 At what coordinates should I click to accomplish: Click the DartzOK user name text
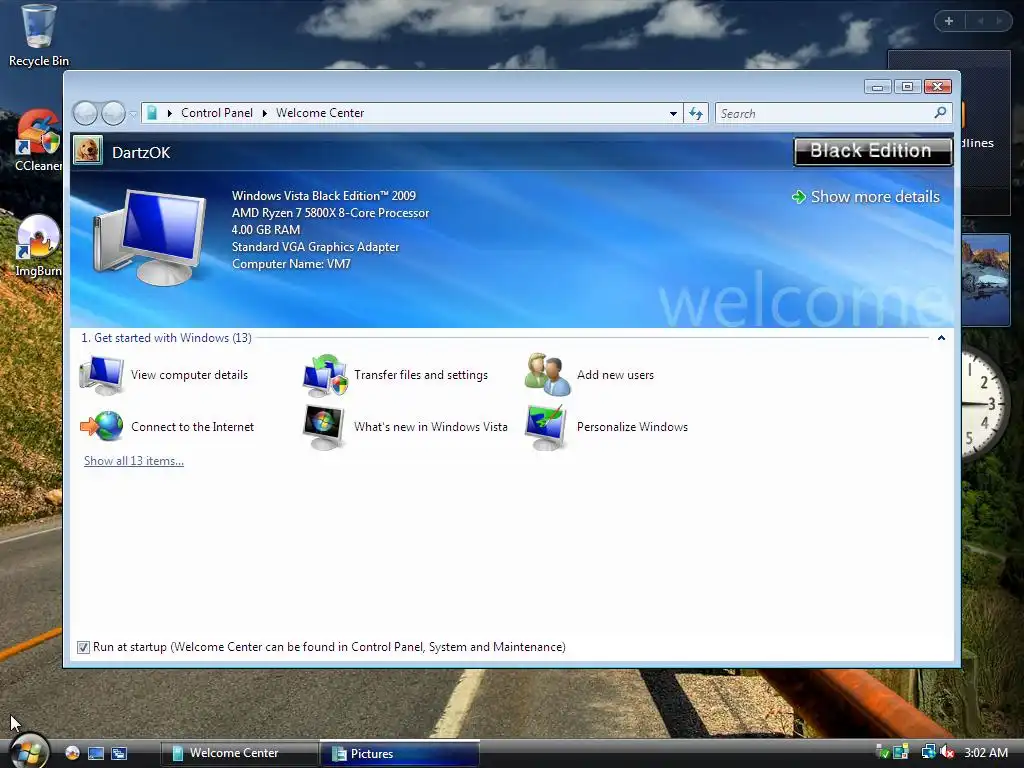[141, 152]
